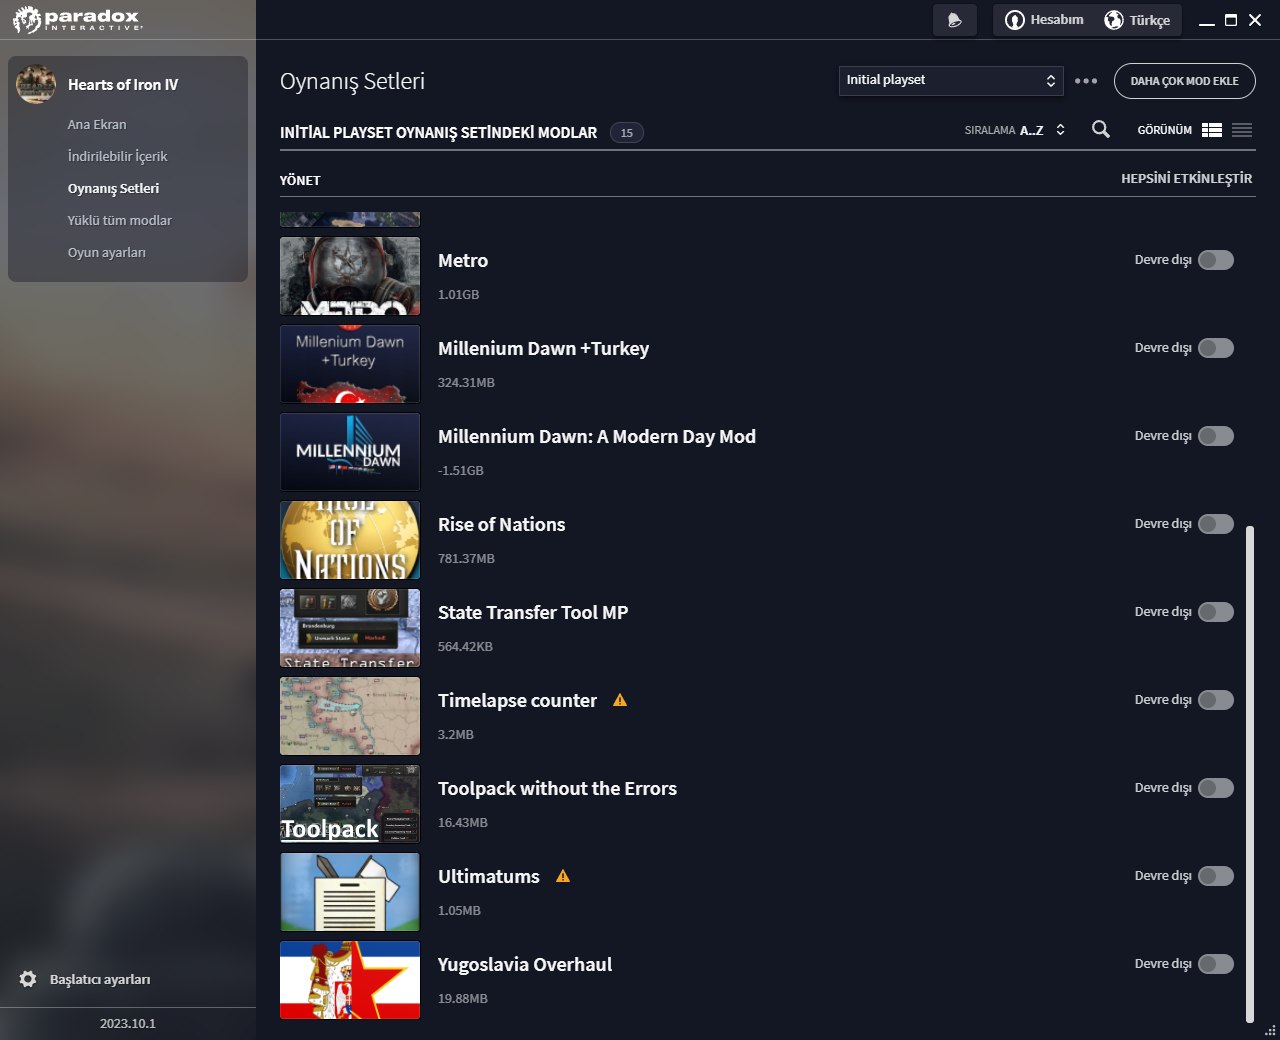Click the Hesabım account icon
The width and height of the screenshot is (1280, 1040).
1015,20
